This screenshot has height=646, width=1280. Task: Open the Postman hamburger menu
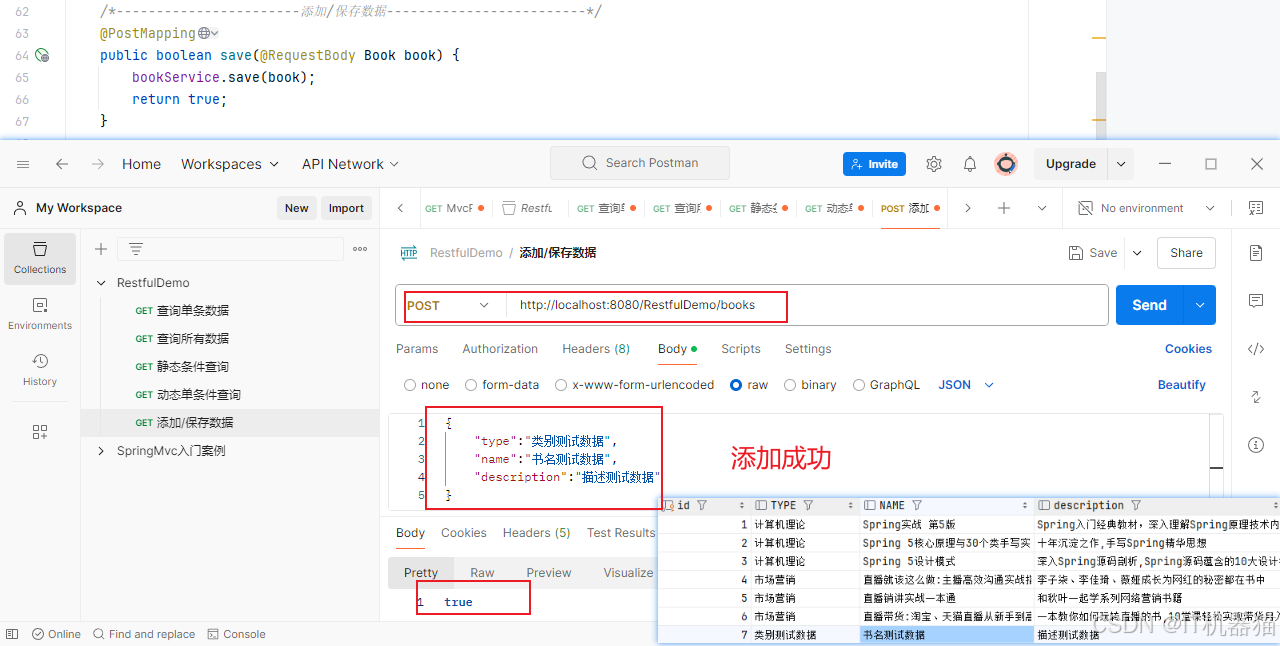click(x=23, y=164)
